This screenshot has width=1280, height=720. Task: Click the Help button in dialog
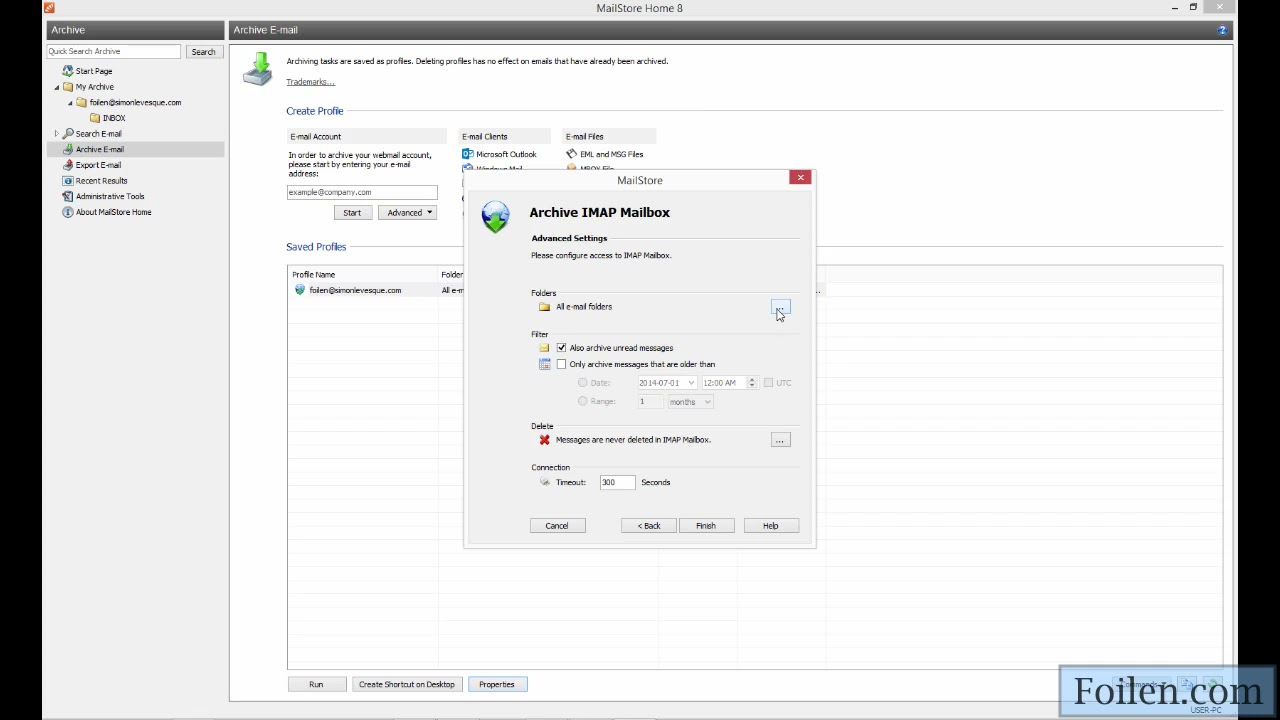point(771,526)
